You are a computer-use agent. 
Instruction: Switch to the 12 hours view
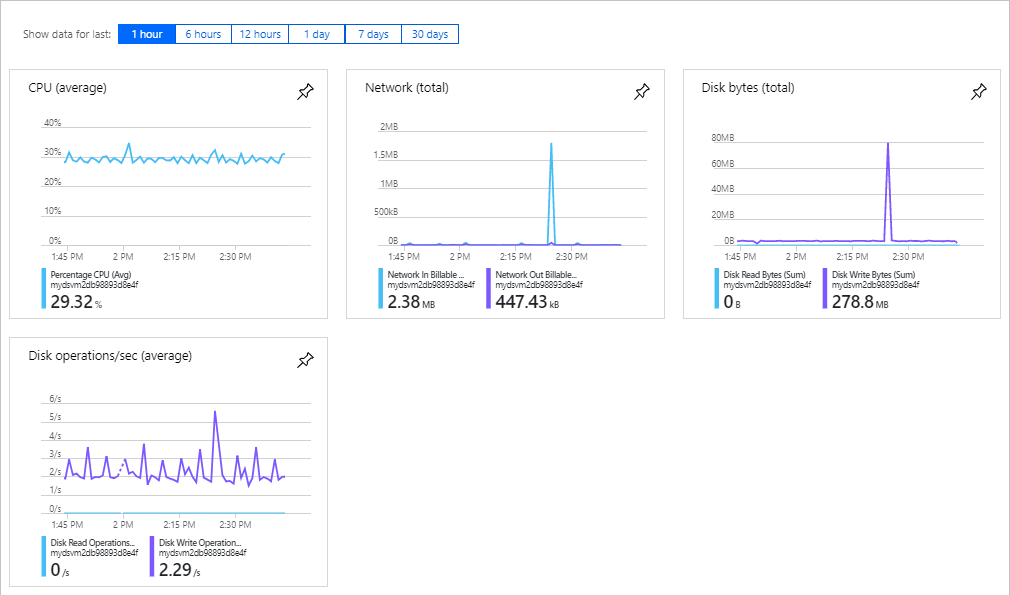click(x=260, y=33)
